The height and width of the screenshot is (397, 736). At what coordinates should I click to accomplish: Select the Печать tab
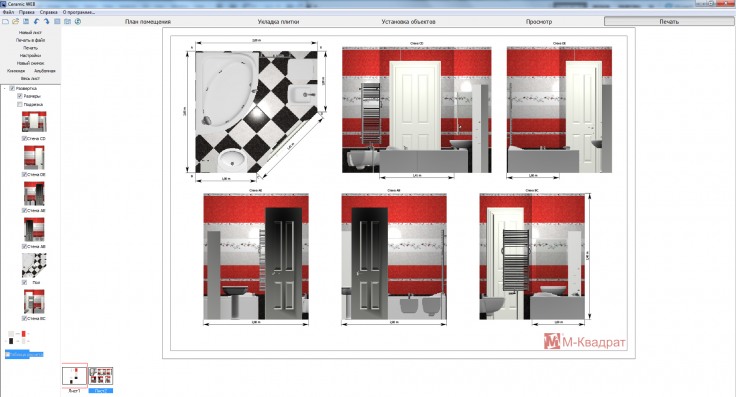pos(669,22)
